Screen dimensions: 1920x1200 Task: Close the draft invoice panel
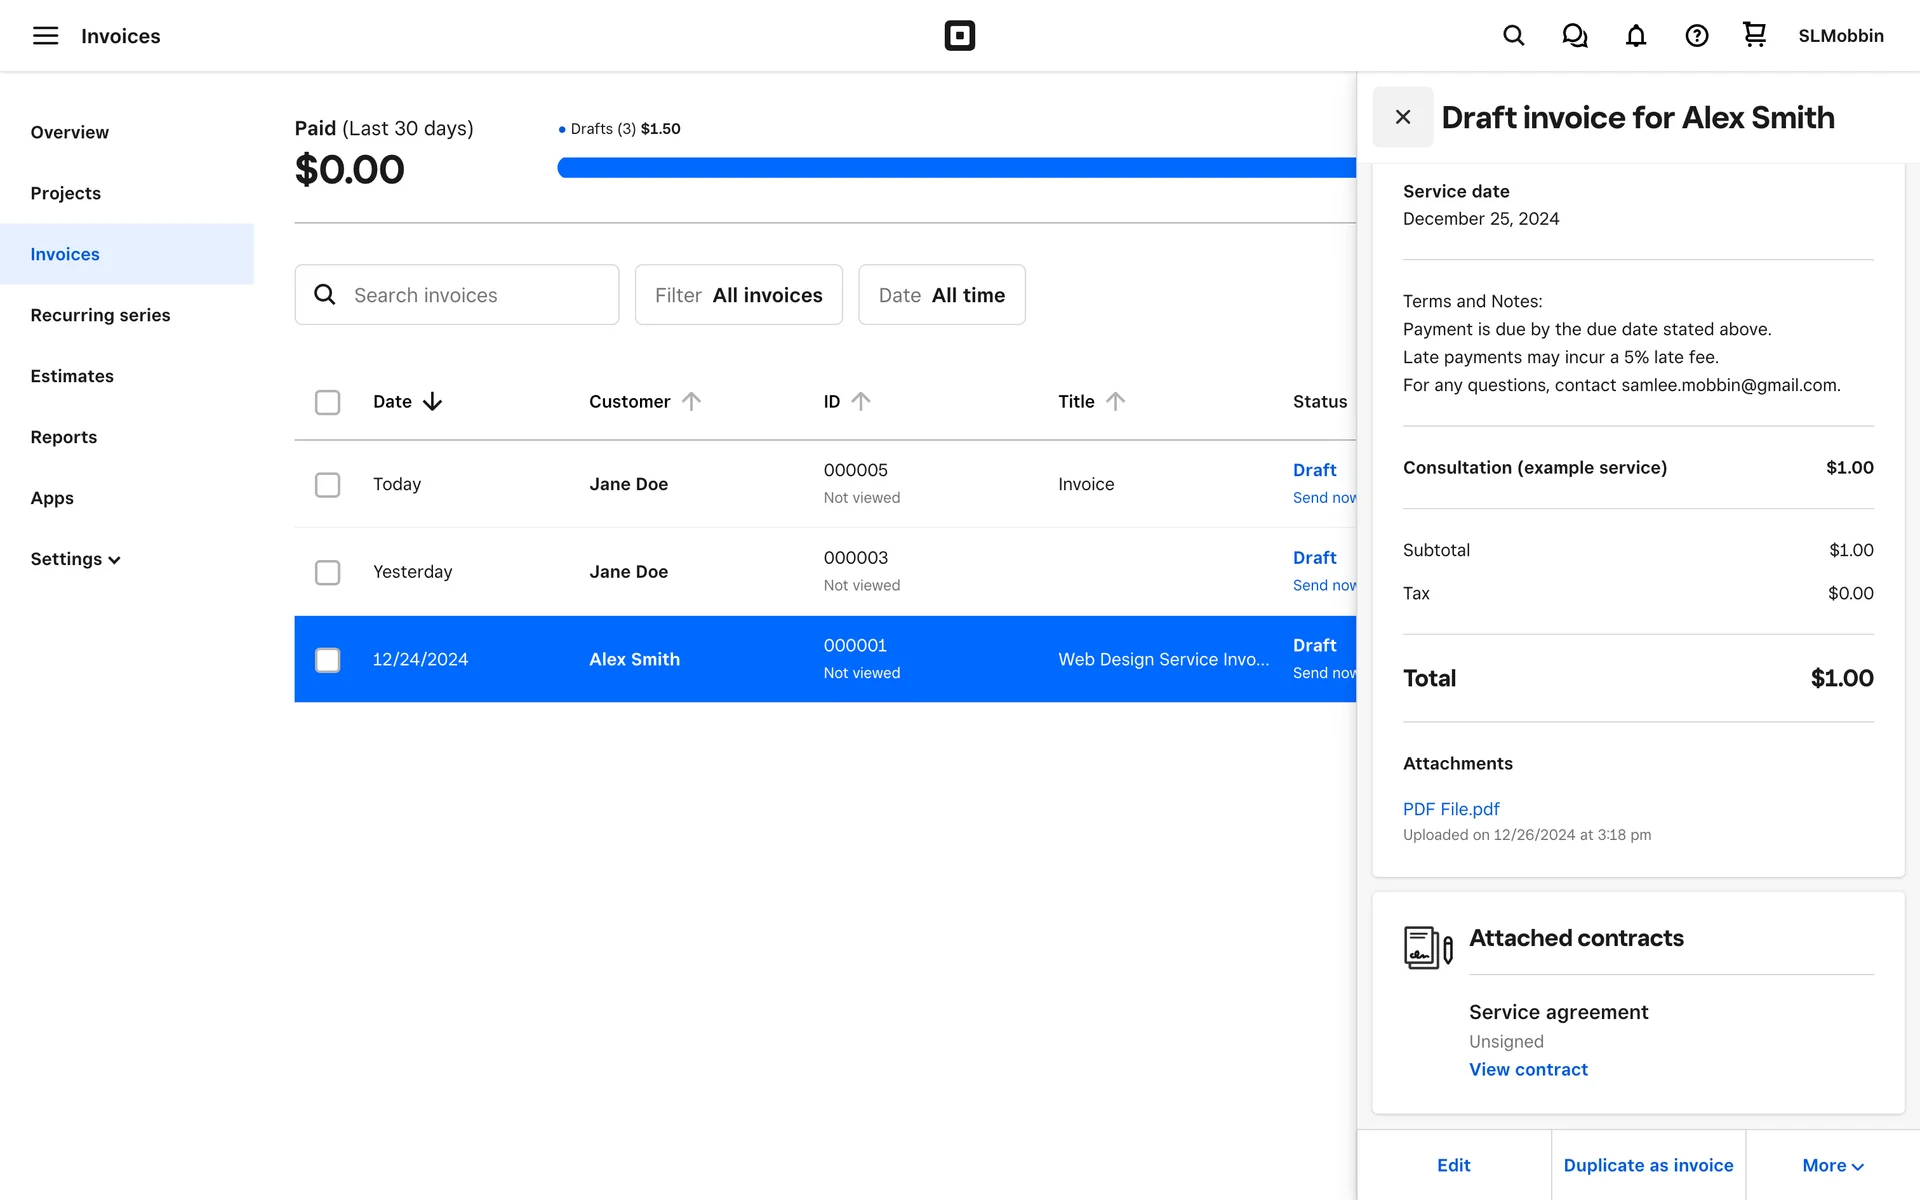pos(1402,117)
